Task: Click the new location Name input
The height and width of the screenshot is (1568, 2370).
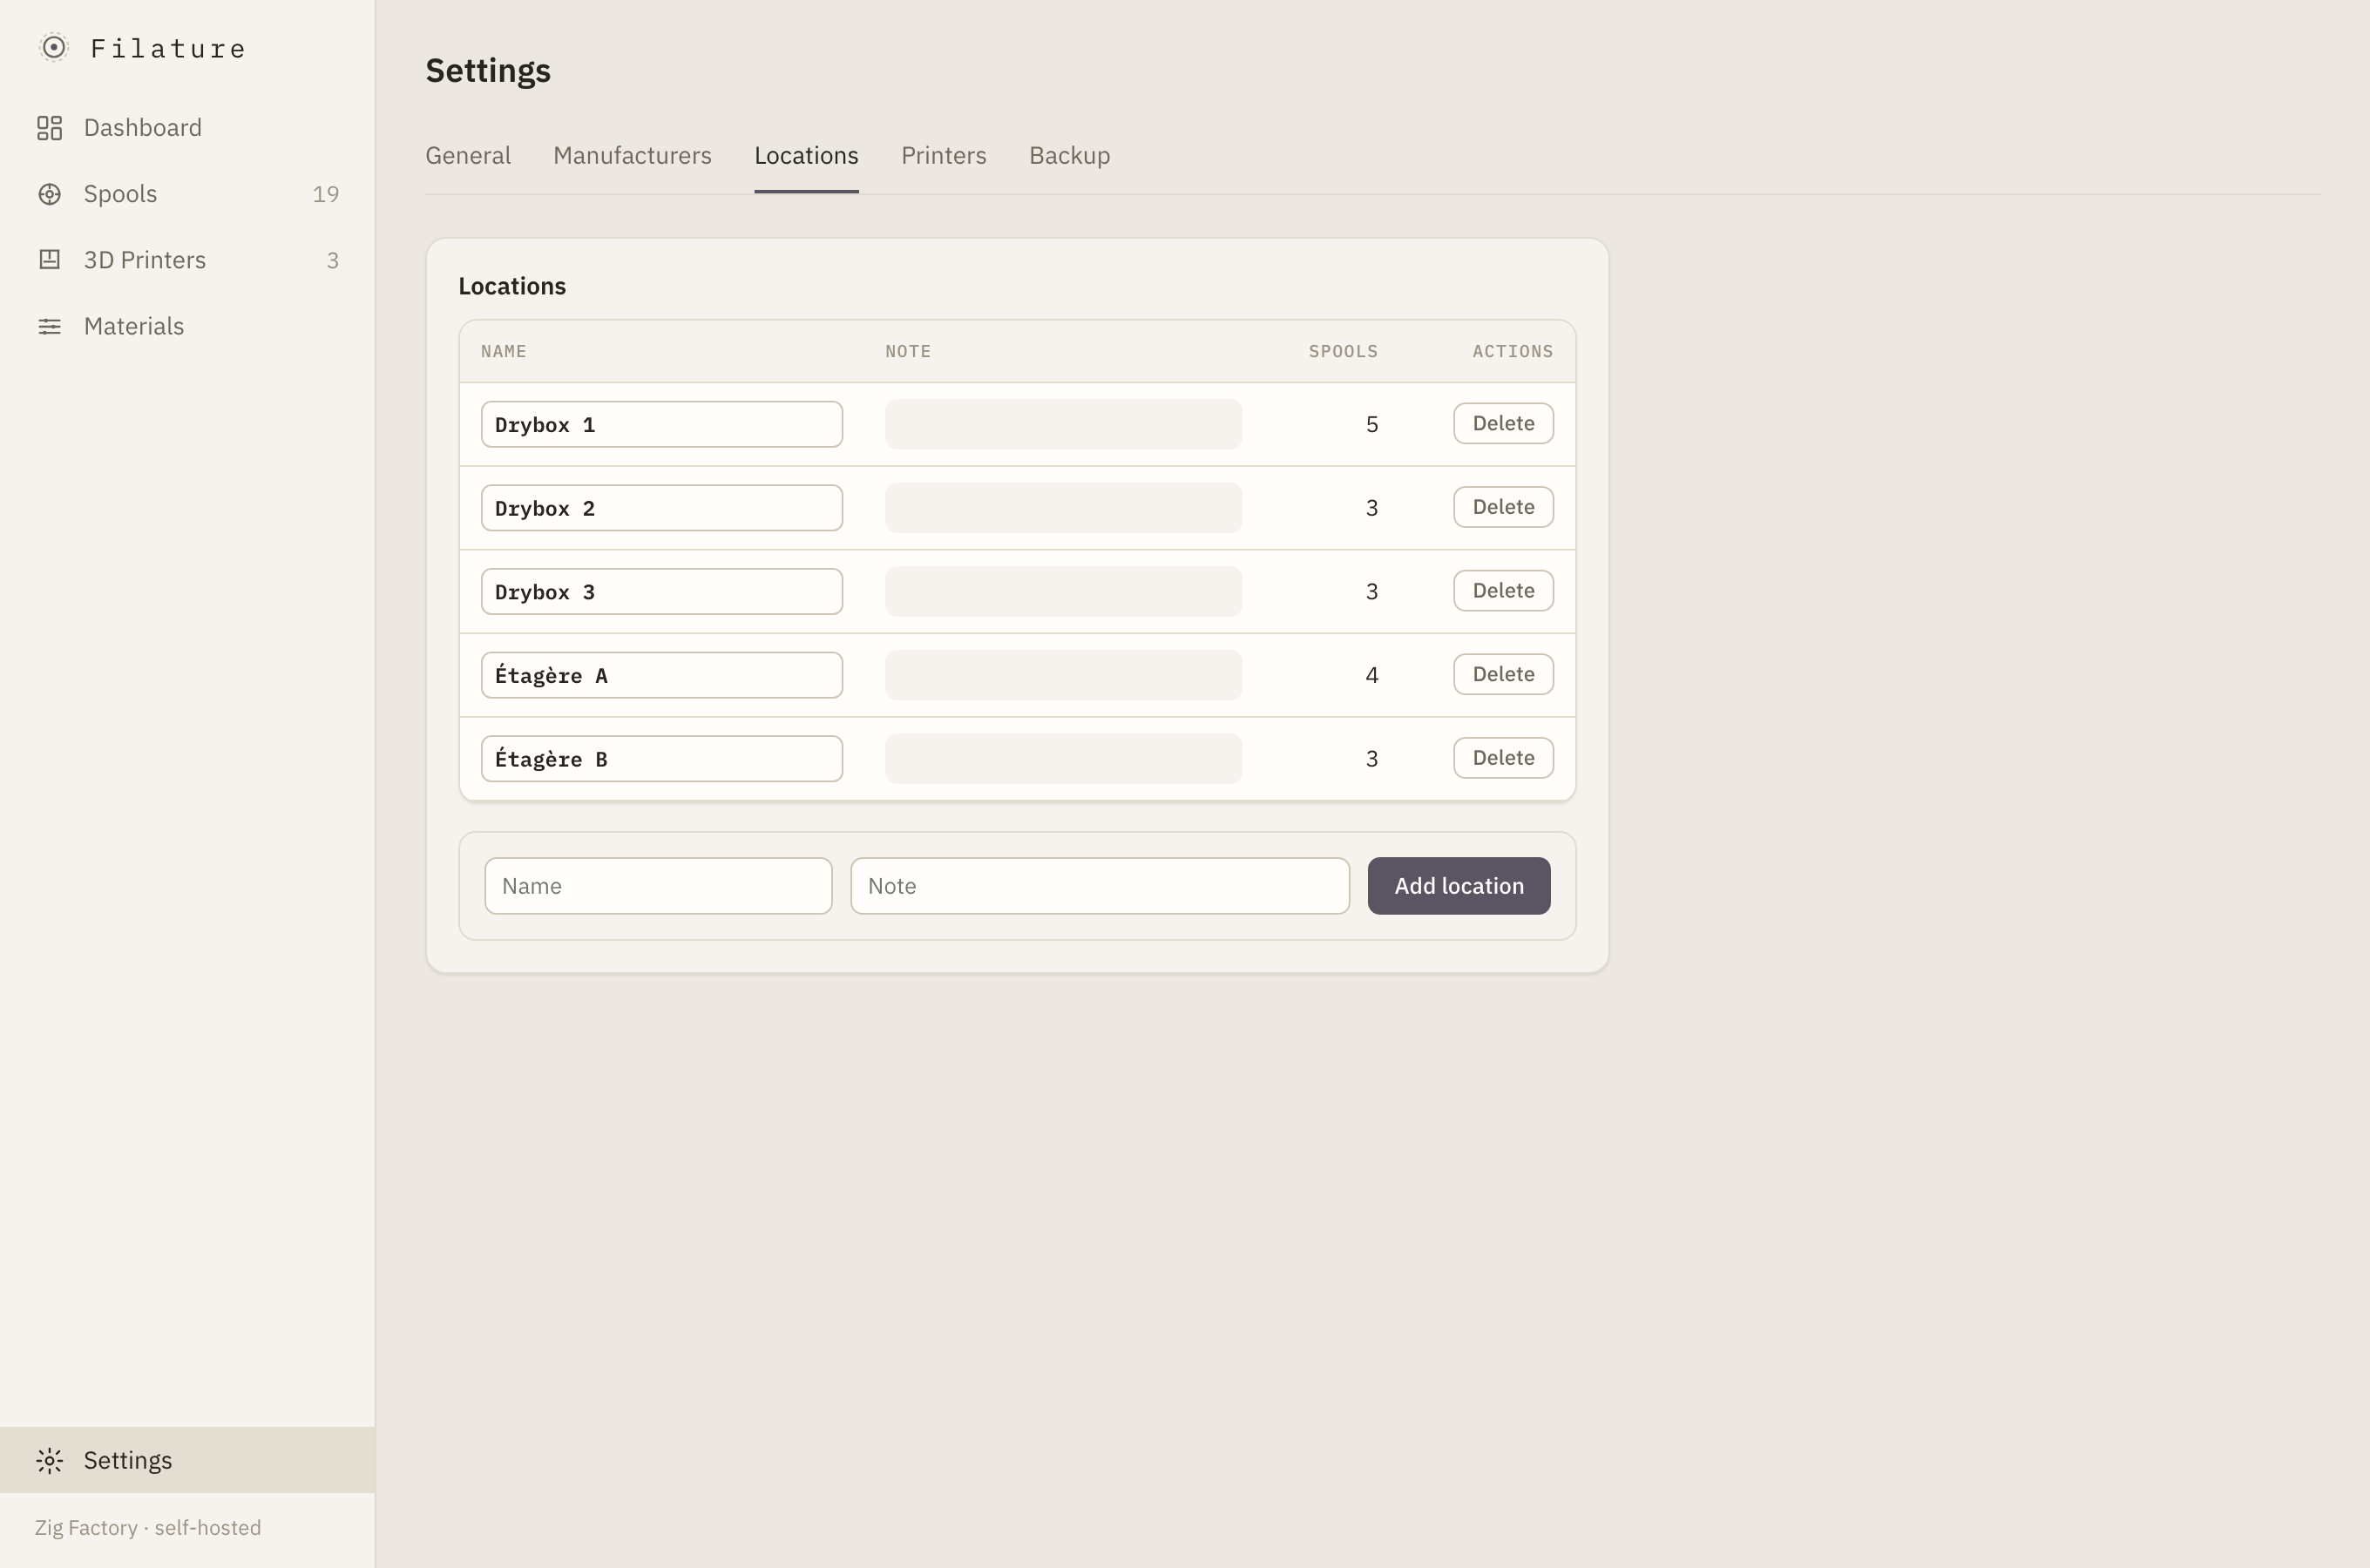Action: coord(658,886)
